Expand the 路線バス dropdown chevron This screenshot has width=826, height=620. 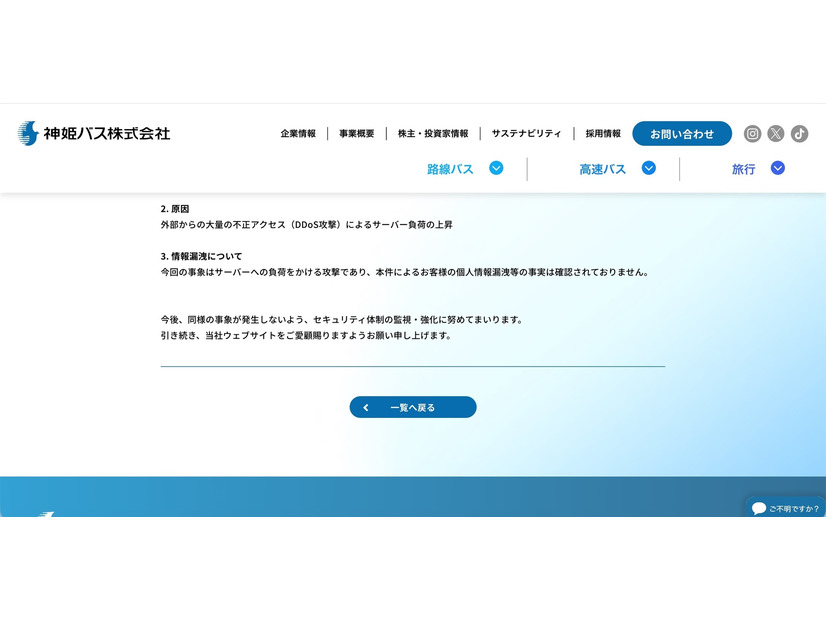click(x=496, y=168)
